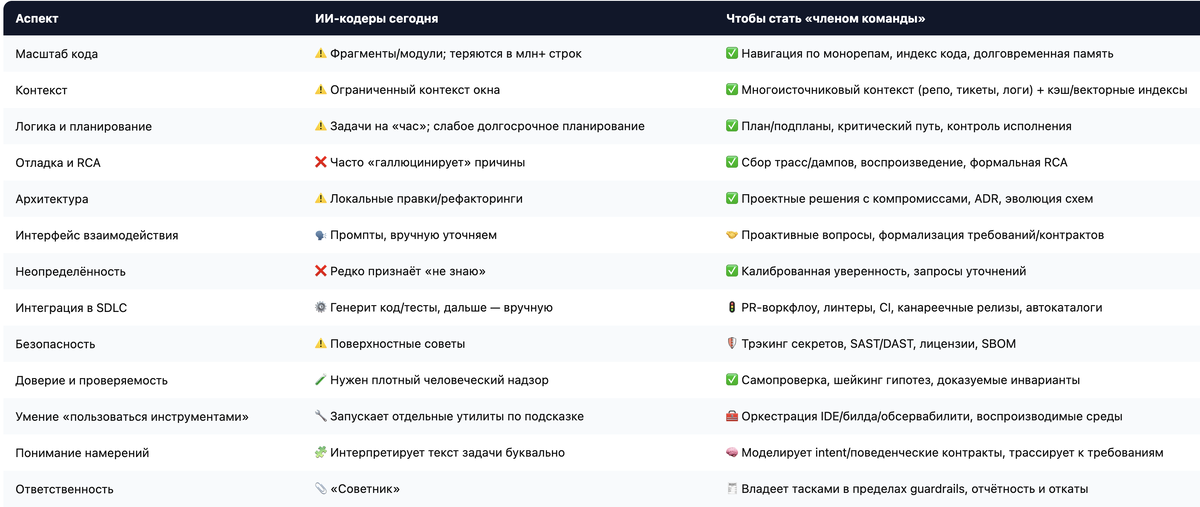Viewport: 1200px width, 507px height.
Task: Click the text «Генерит код/тесты, дальше — вручную»
Action: [x=442, y=308]
